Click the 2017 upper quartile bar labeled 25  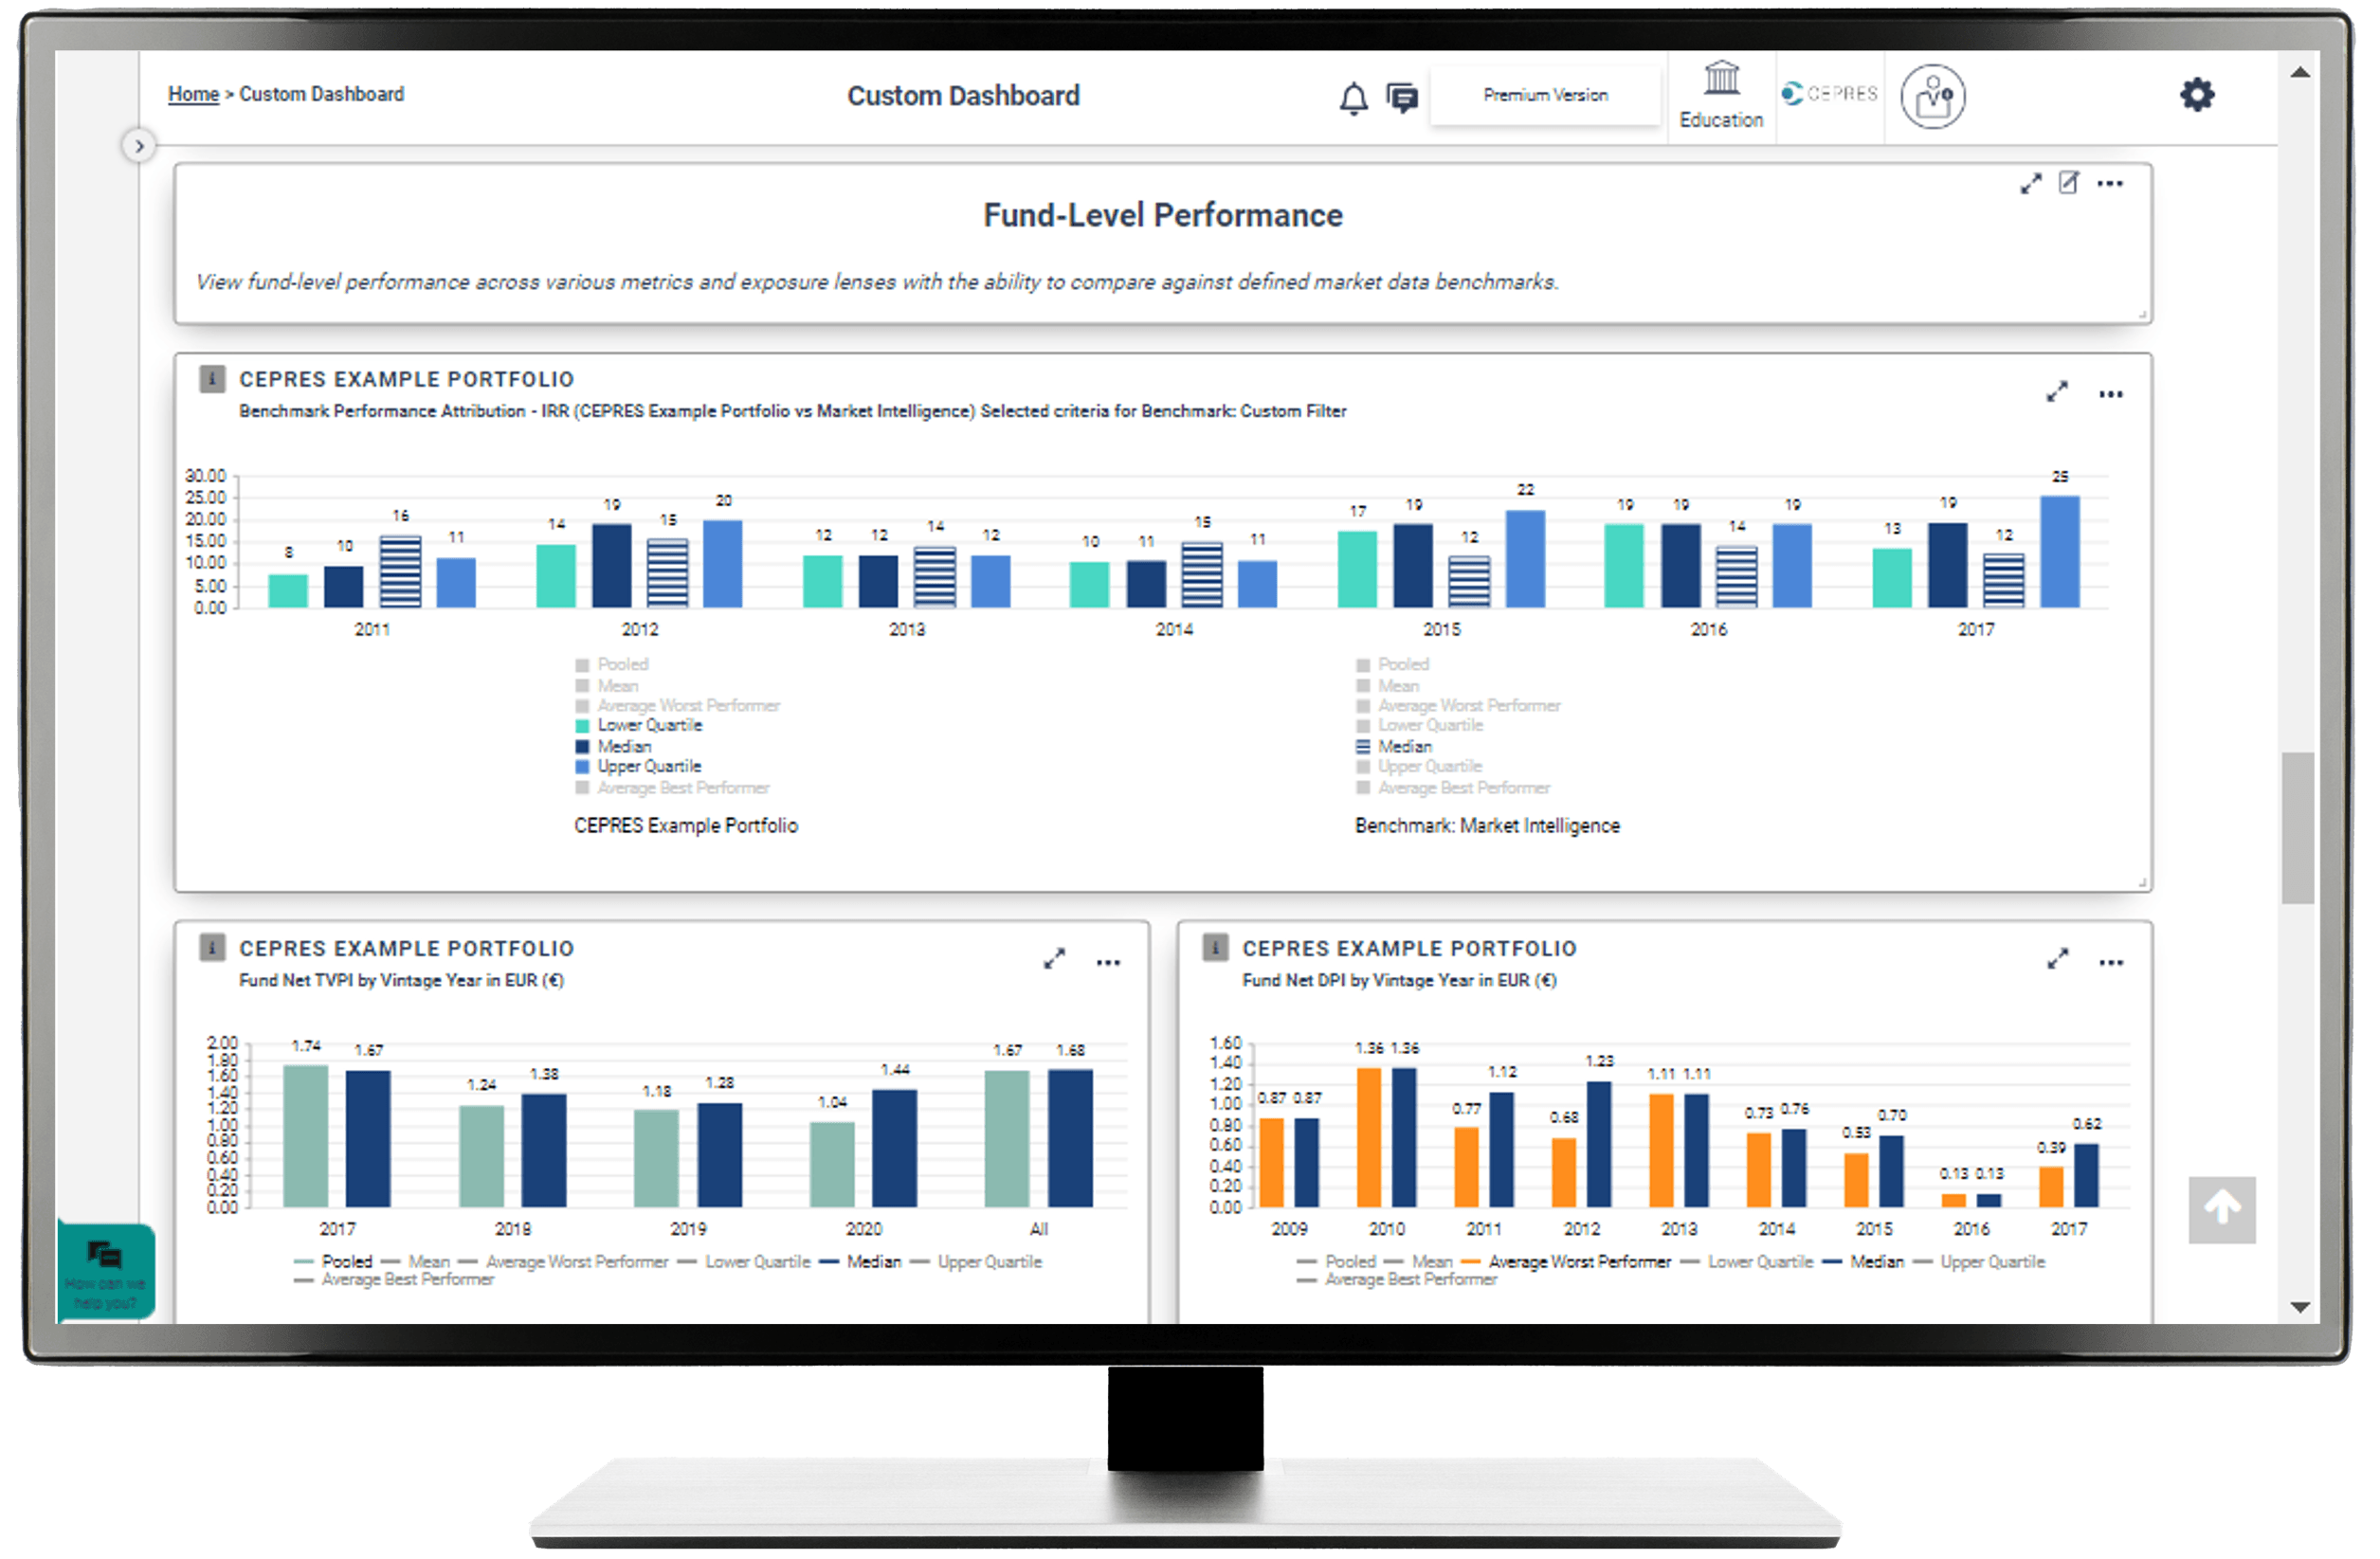pos(2060,552)
